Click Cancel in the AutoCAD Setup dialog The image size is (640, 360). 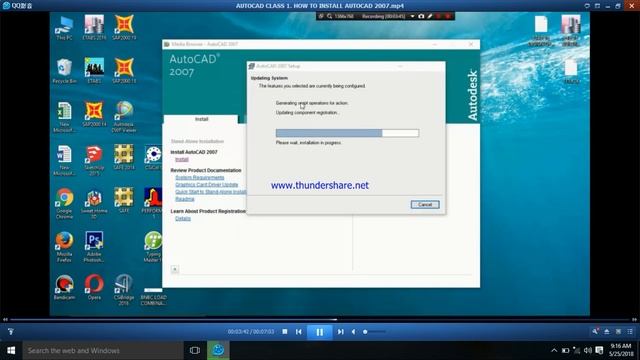[425, 204]
